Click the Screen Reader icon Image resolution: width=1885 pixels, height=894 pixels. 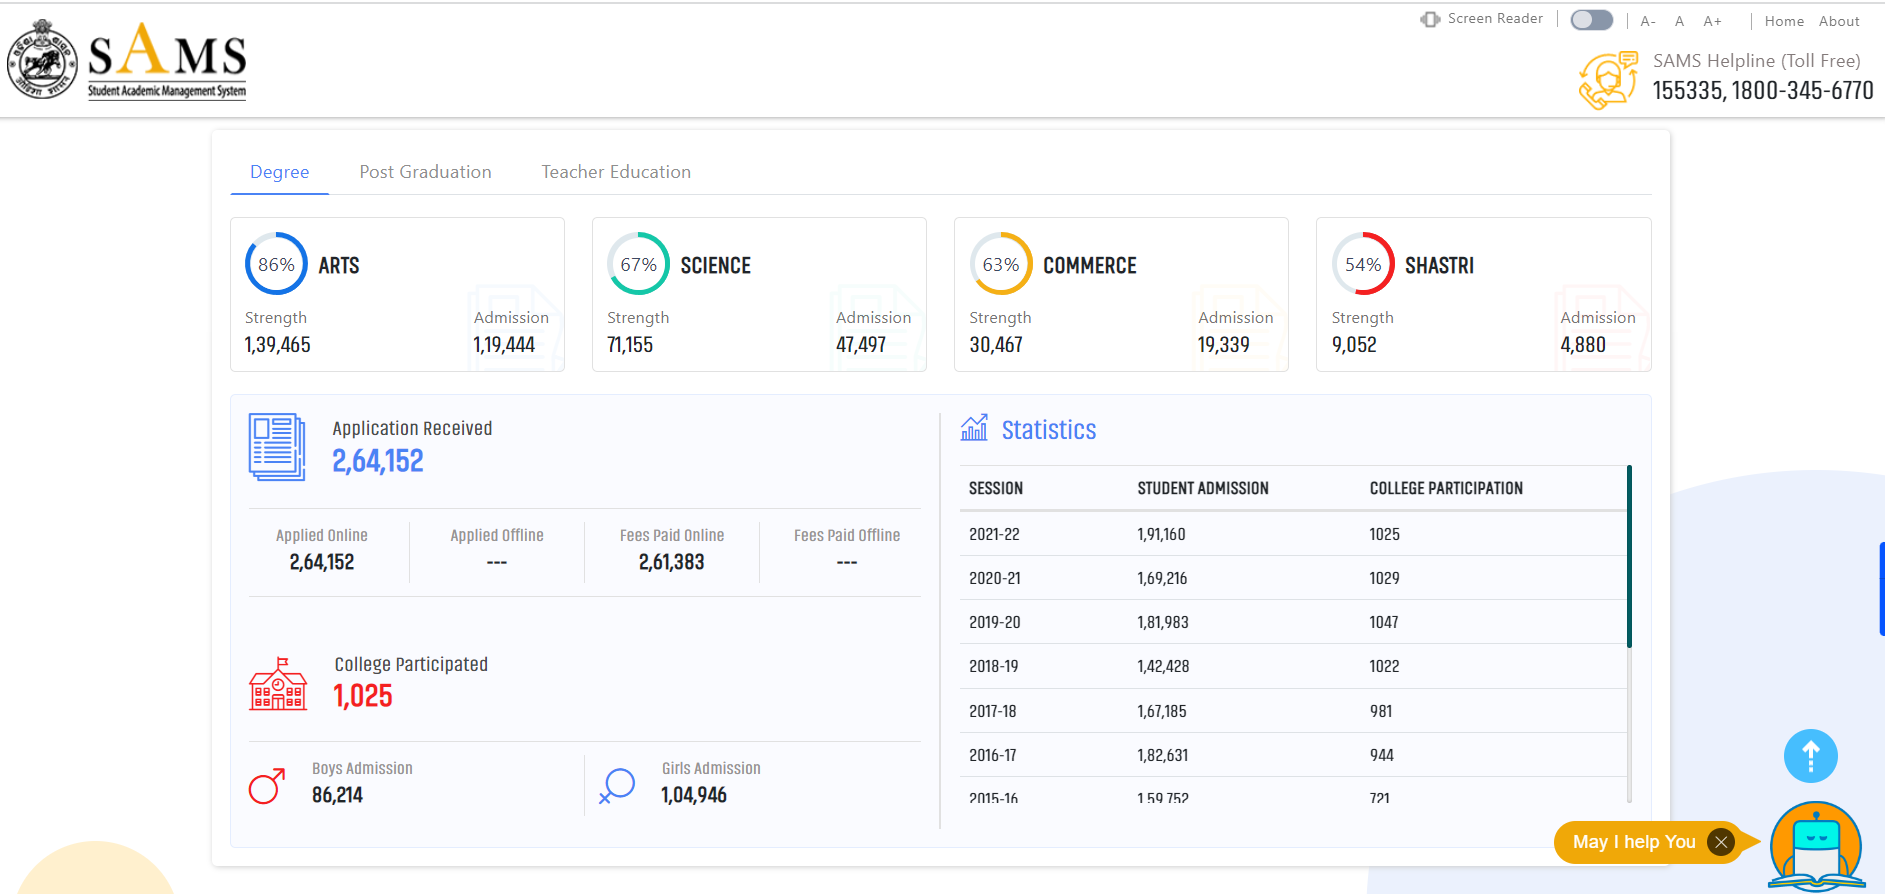(1430, 19)
